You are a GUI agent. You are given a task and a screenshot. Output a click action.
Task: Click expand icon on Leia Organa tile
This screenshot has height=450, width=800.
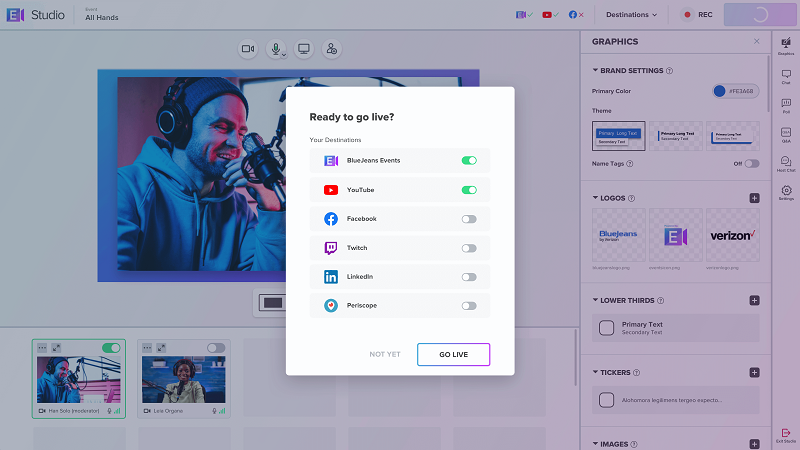click(x=161, y=348)
